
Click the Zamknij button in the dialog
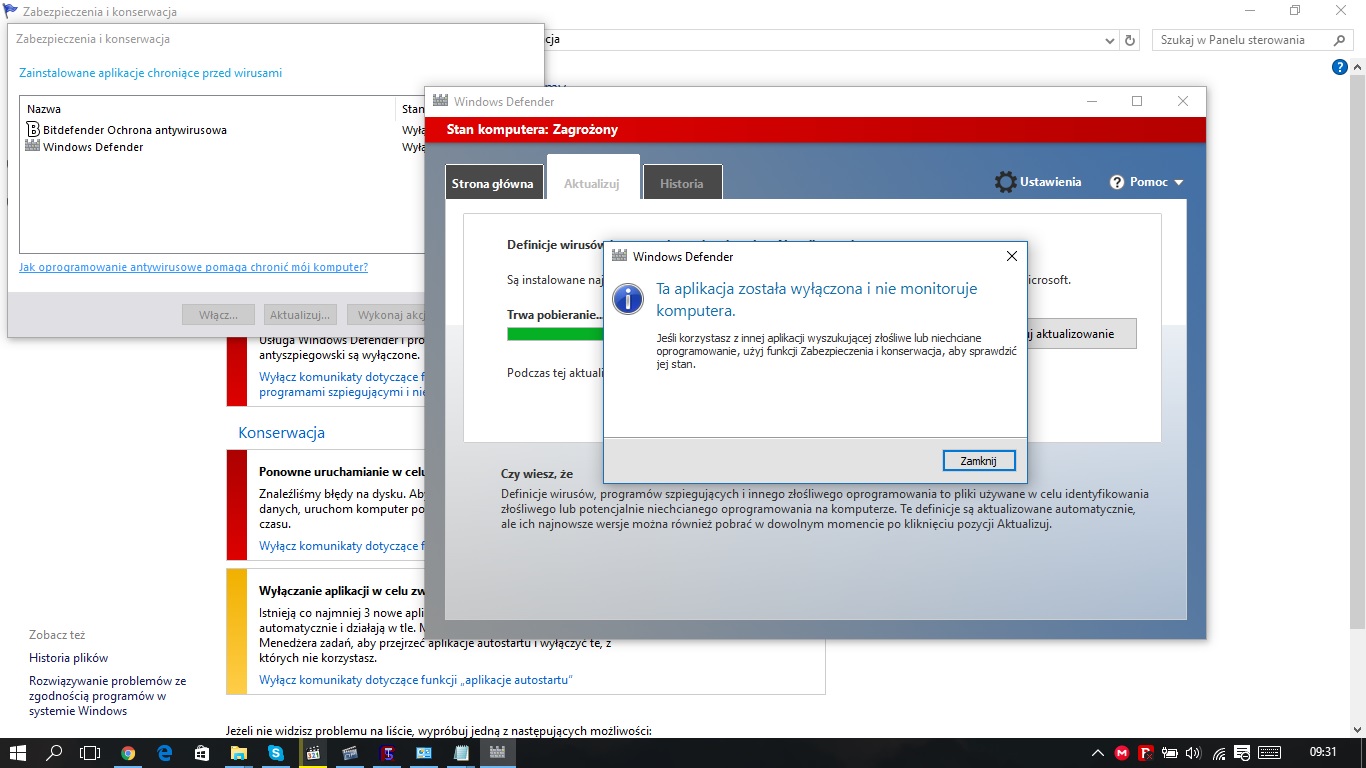coord(979,460)
